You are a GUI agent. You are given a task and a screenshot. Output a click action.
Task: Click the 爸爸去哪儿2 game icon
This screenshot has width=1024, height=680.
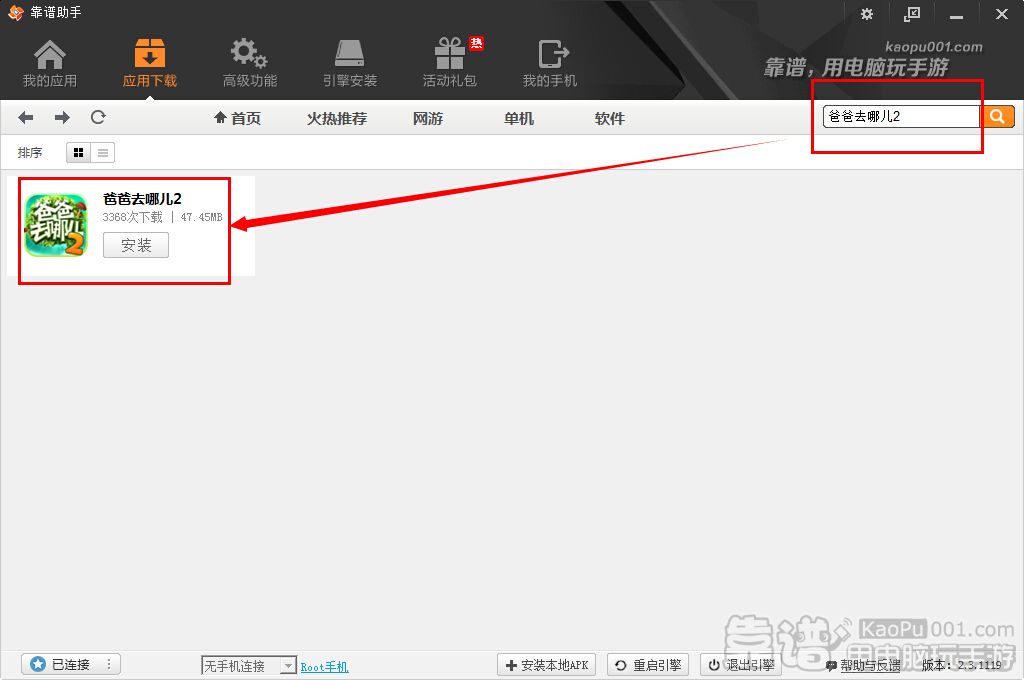pyautogui.click(x=56, y=225)
